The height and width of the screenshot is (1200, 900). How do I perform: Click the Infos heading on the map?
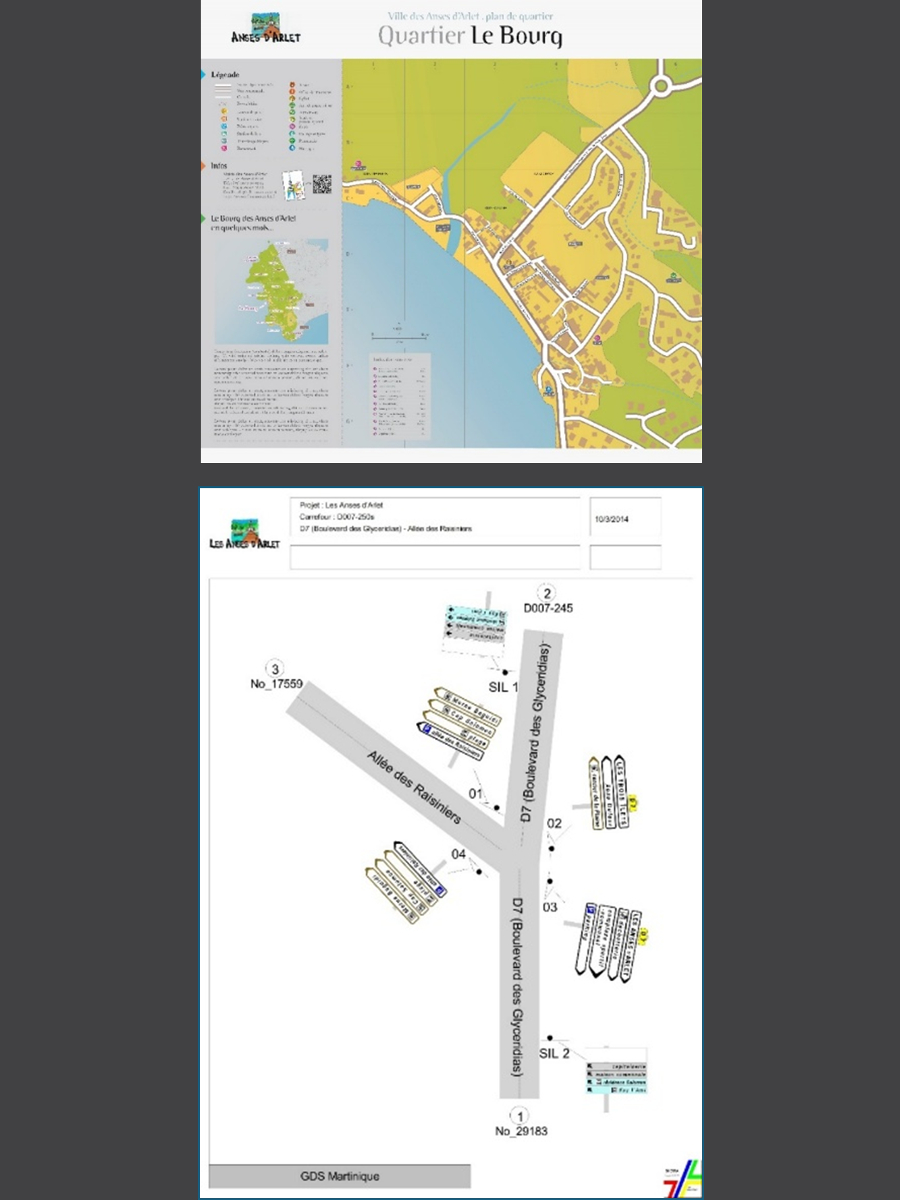pos(219,166)
